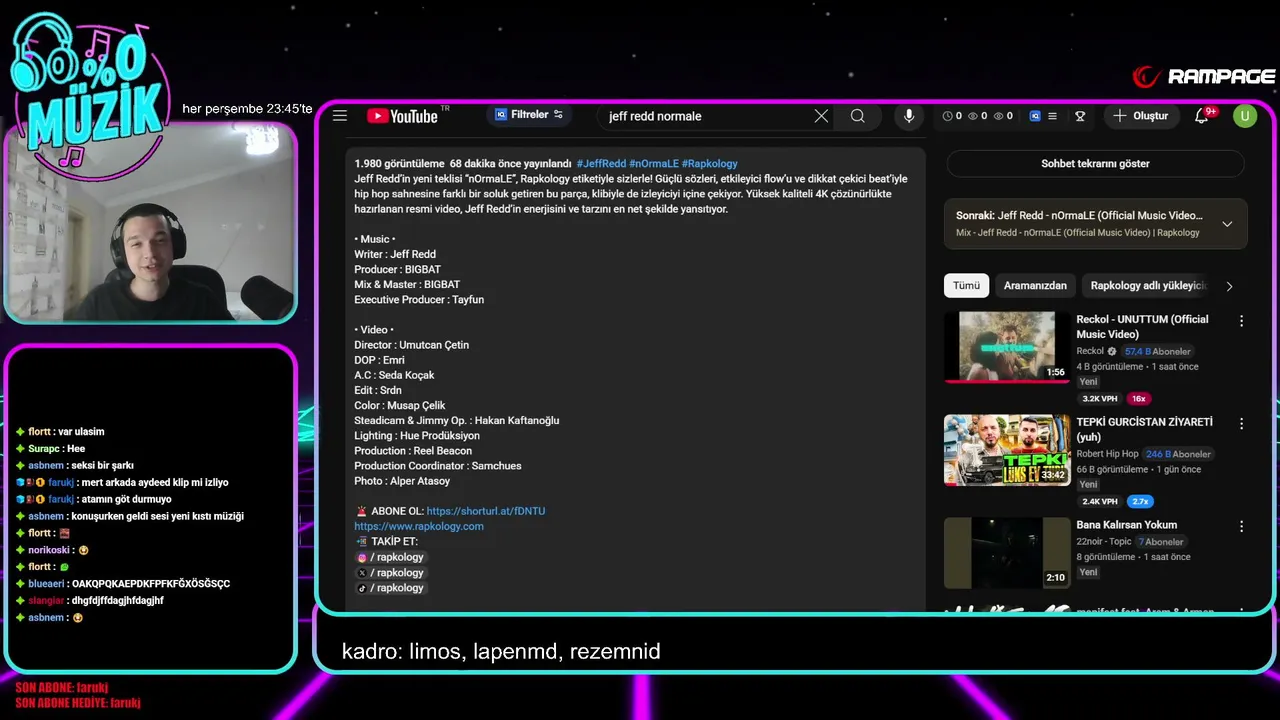Run the search with the magnifier icon

click(x=858, y=116)
